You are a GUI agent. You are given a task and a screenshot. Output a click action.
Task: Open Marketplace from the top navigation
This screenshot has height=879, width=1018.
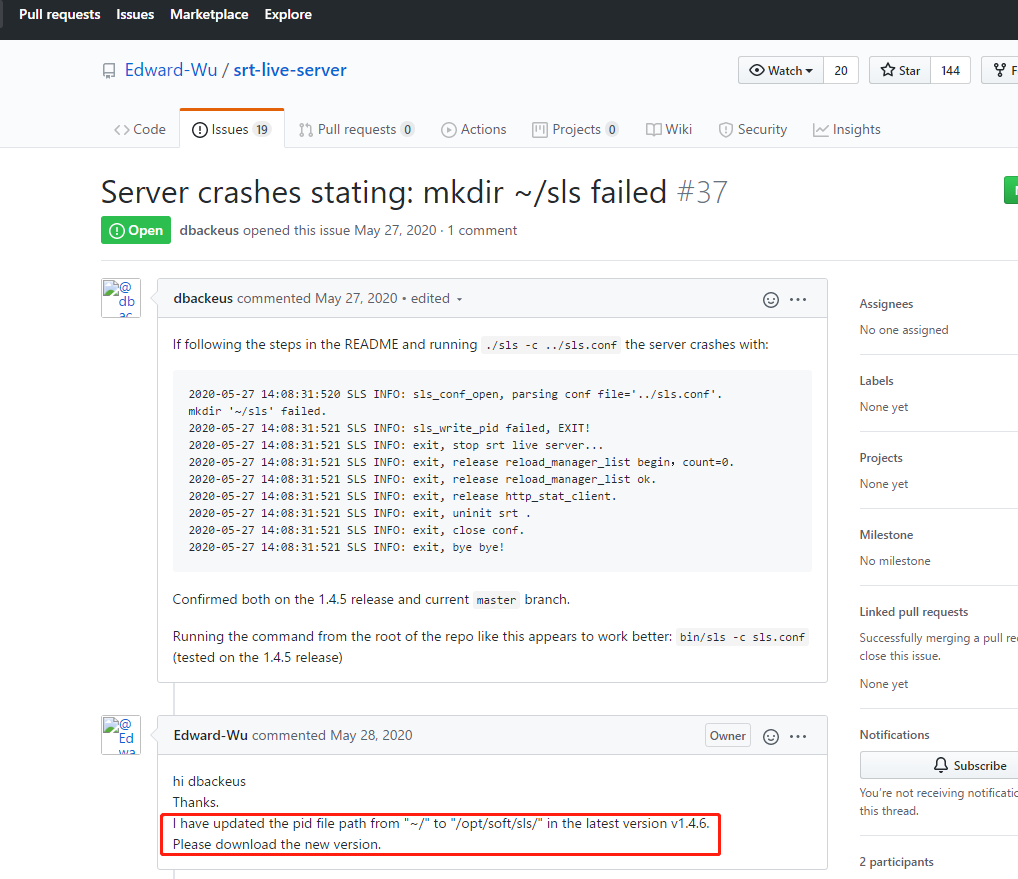[x=209, y=14]
